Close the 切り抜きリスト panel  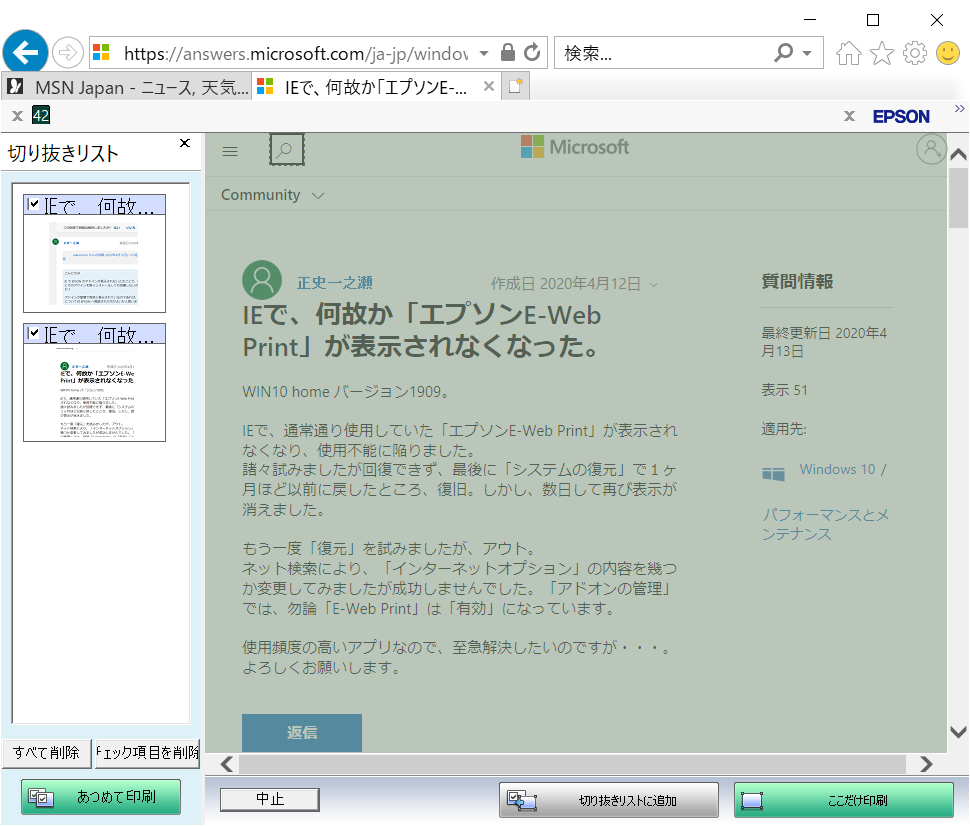[x=184, y=143]
